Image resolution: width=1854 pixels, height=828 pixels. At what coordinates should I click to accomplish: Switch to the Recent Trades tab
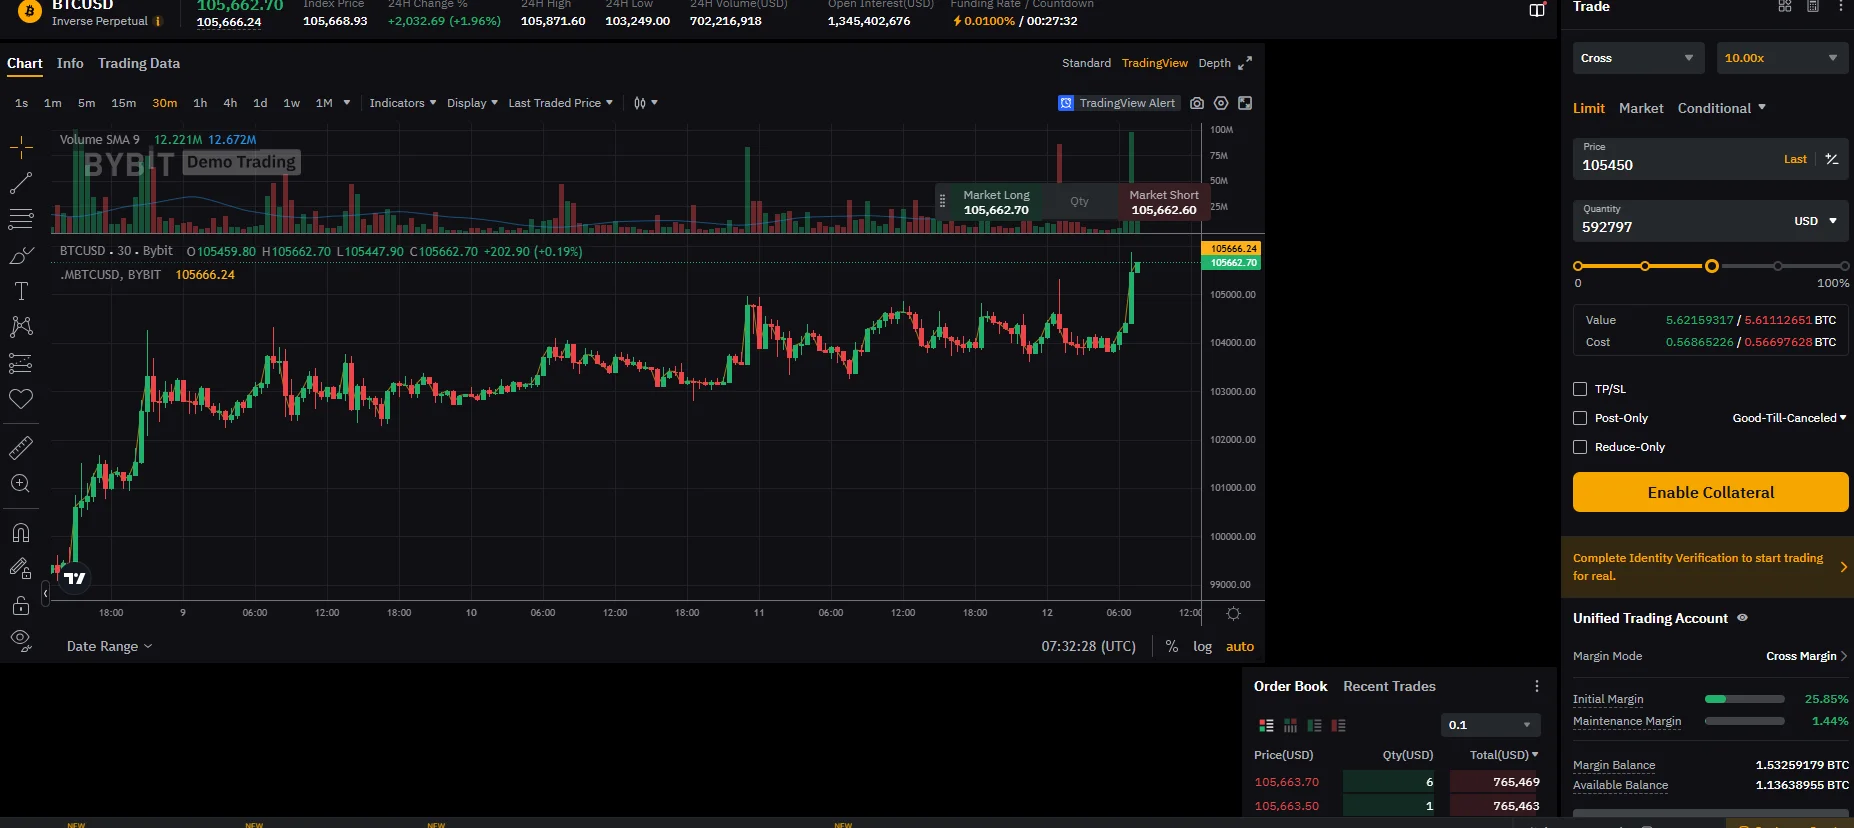[x=1389, y=686]
